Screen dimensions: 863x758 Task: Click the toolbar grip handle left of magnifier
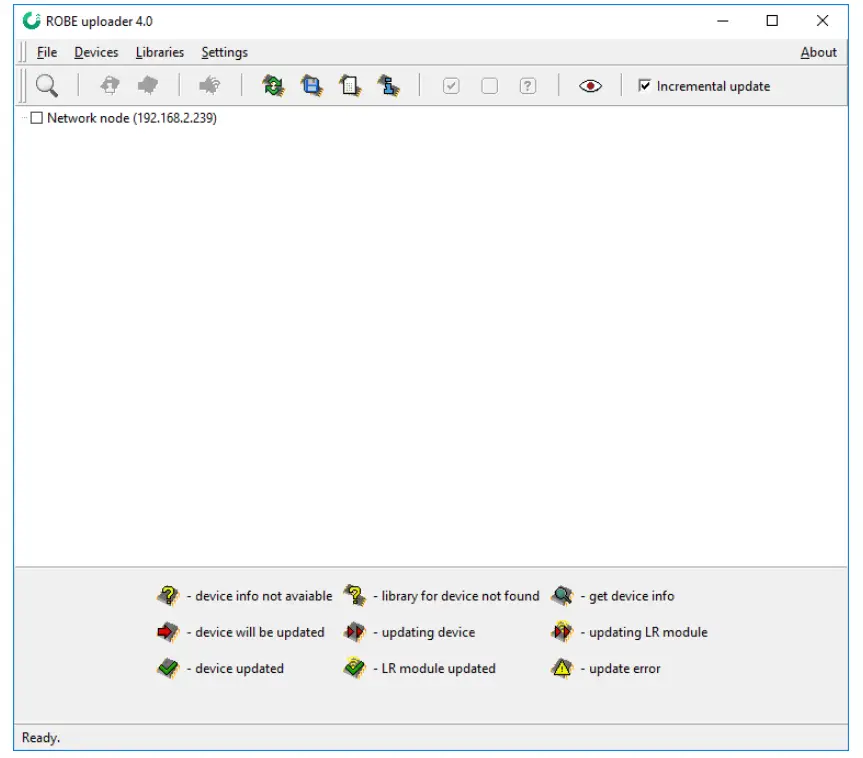(x=23, y=86)
